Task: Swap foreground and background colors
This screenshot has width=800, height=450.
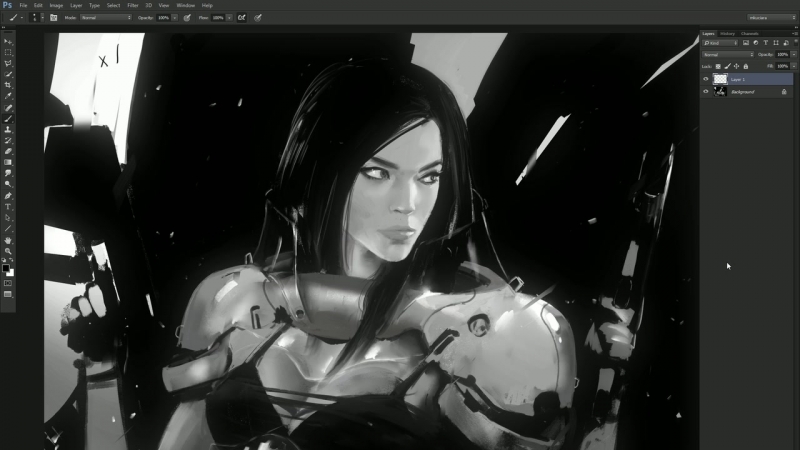Action: pos(11,260)
